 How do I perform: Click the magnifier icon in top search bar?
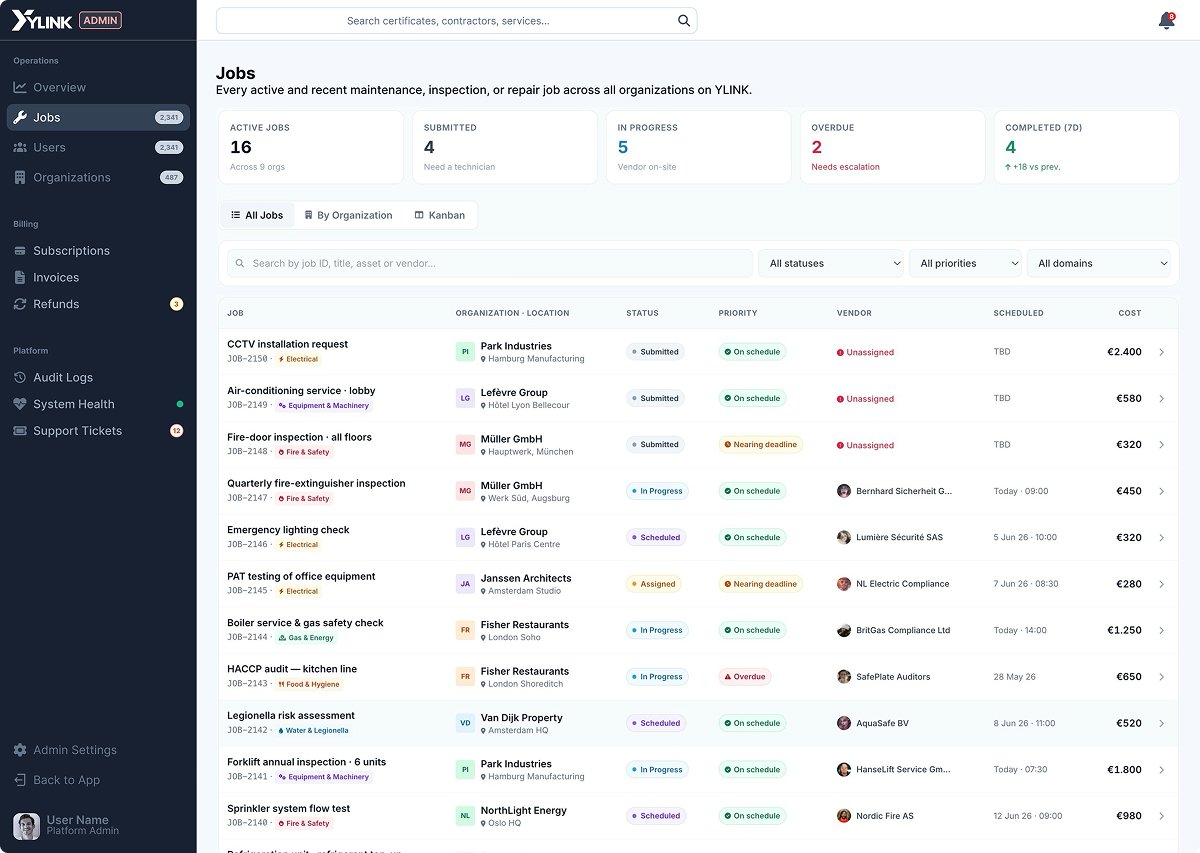(684, 21)
